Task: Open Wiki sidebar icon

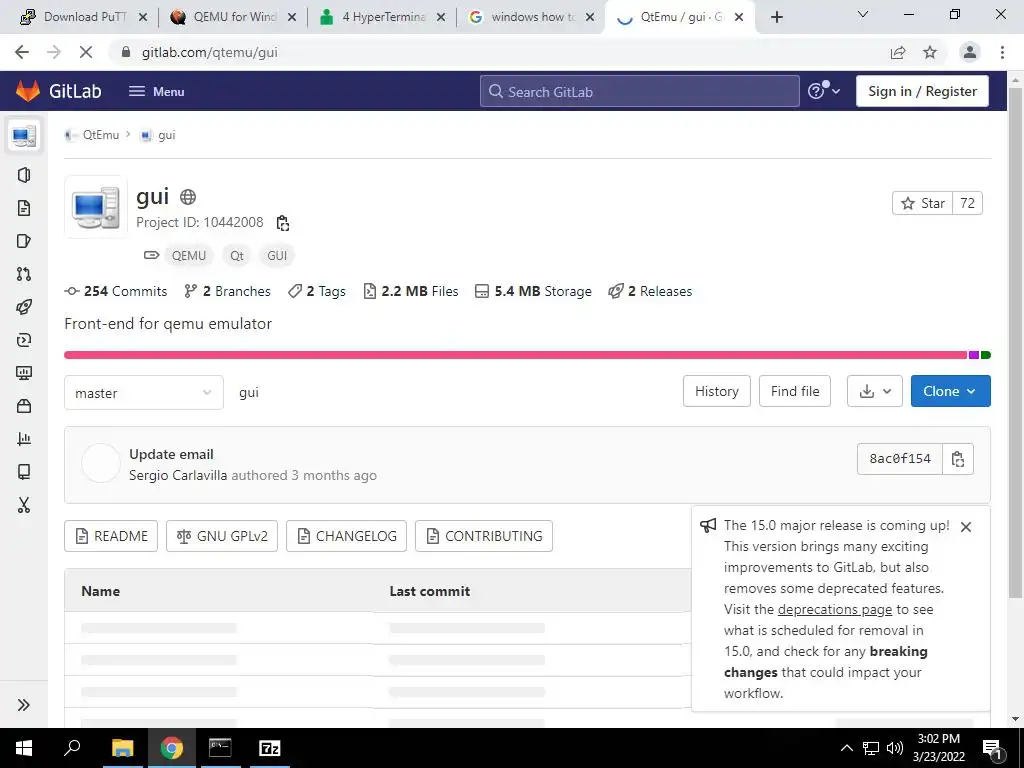Action: tap(24, 472)
